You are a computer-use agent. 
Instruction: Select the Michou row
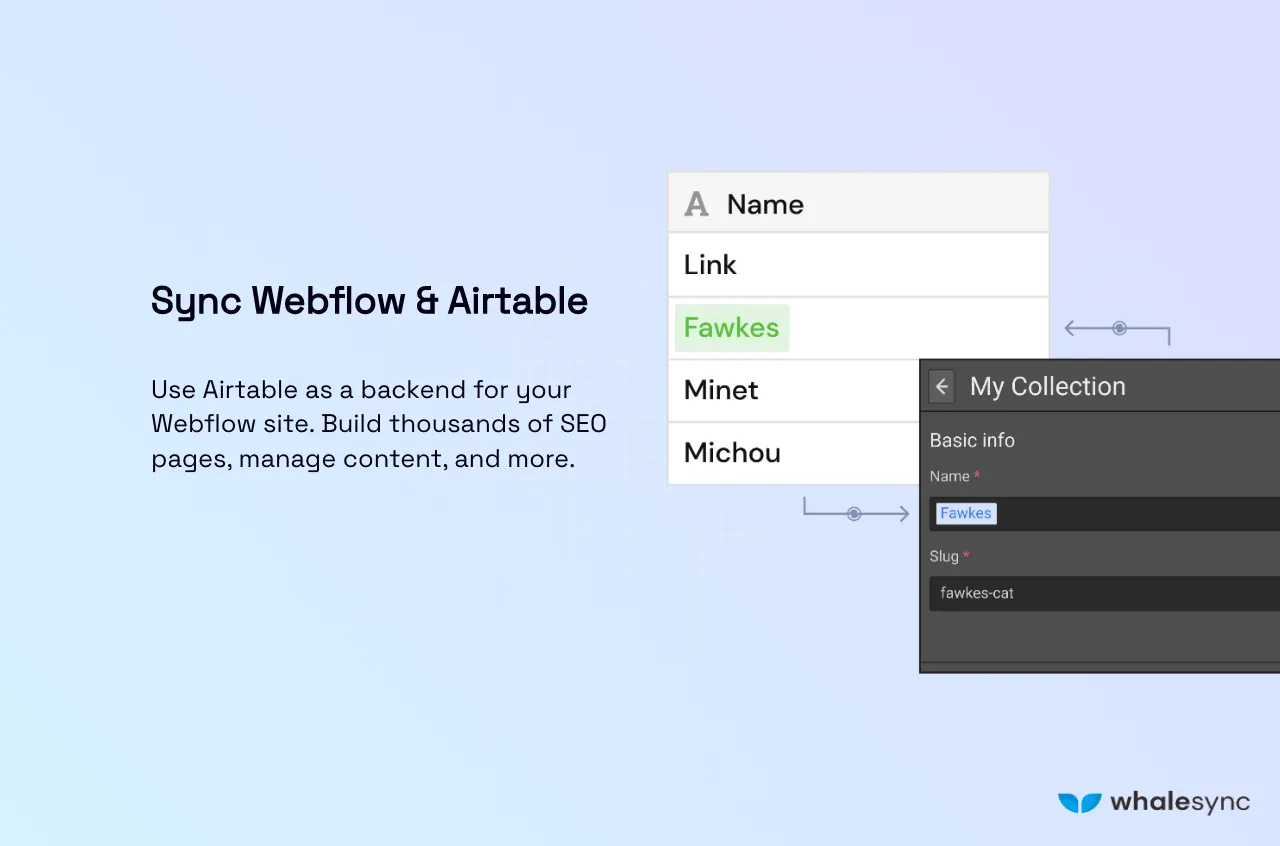pyautogui.click(x=794, y=453)
